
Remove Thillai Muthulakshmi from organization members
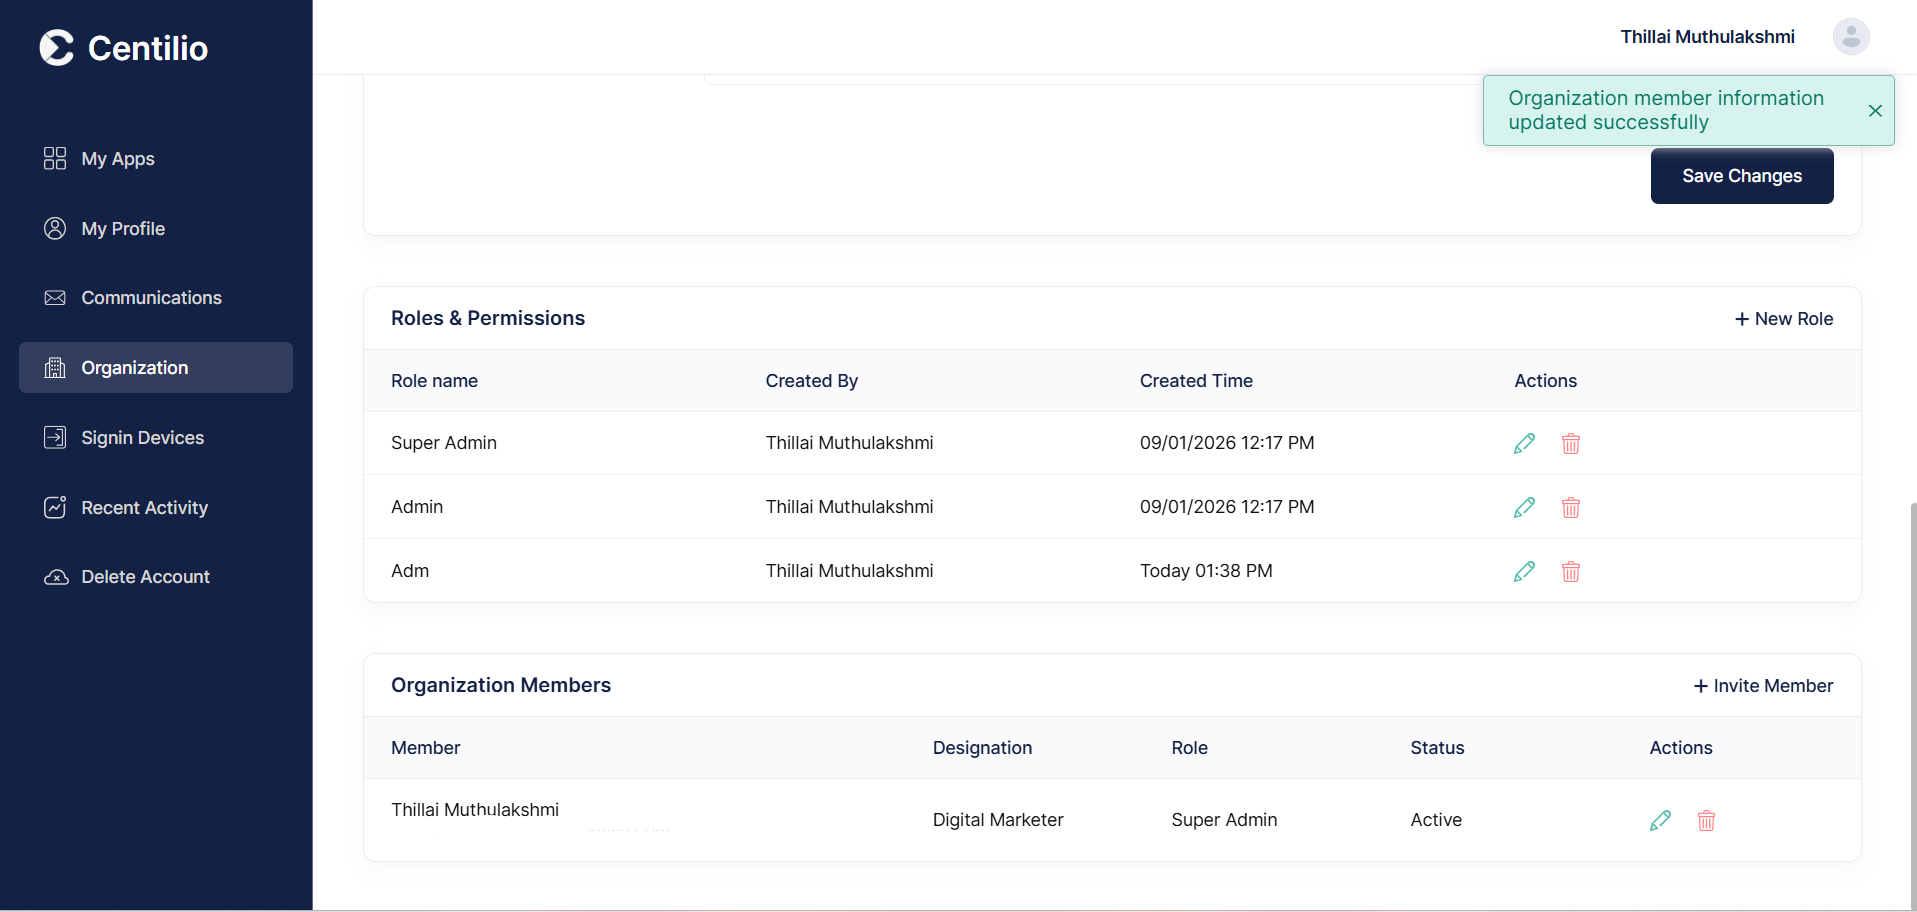coord(1707,820)
